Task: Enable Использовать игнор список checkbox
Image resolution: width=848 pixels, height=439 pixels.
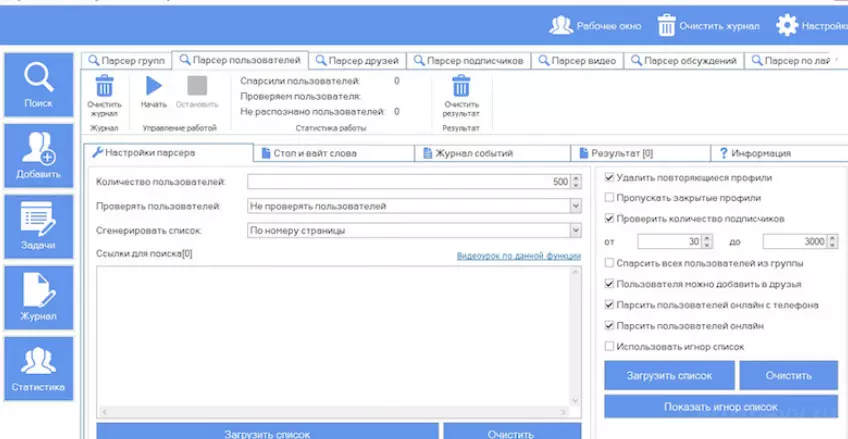Action: [610, 347]
